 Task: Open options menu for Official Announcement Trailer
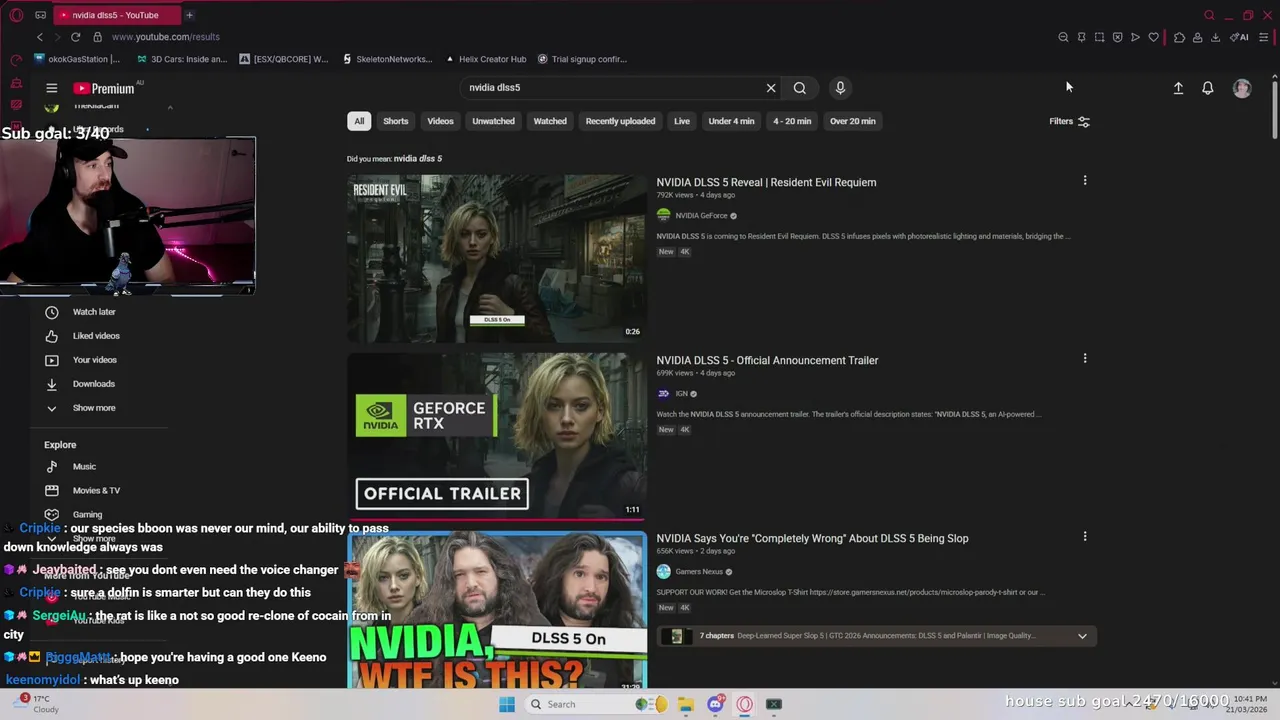[x=1085, y=359]
